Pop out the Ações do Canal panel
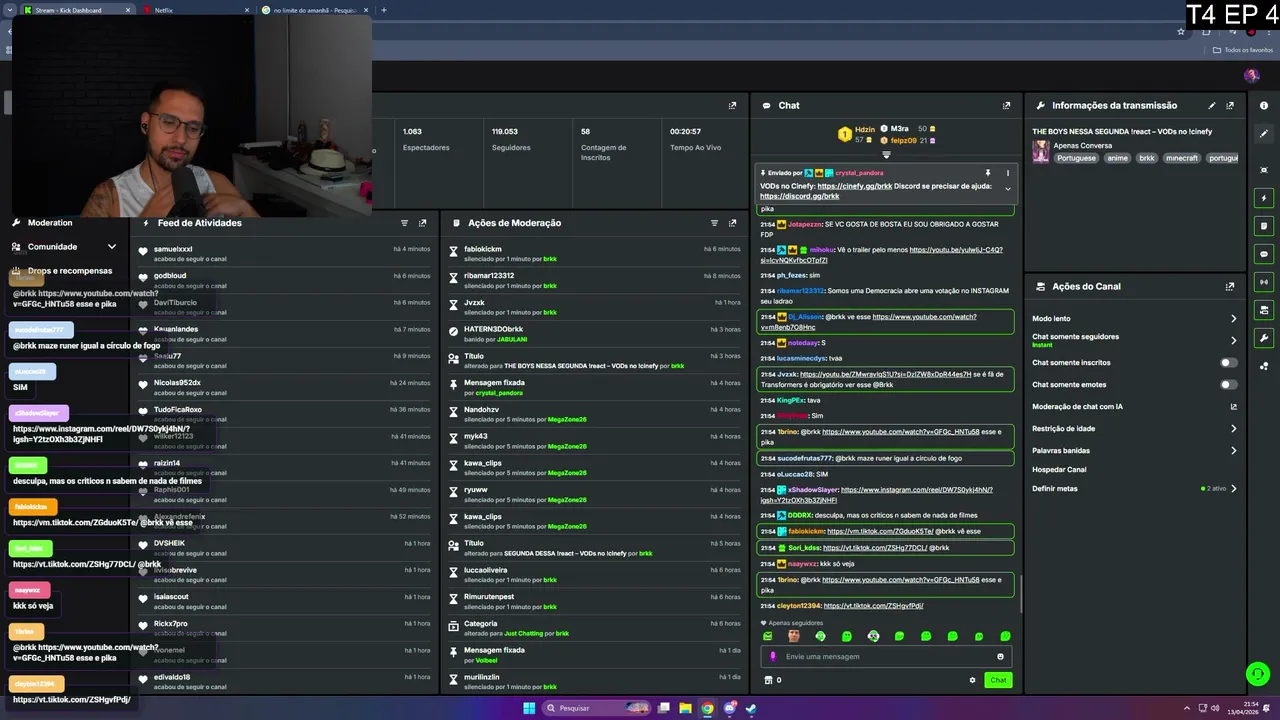The width and height of the screenshot is (1280, 720). tap(1230, 286)
